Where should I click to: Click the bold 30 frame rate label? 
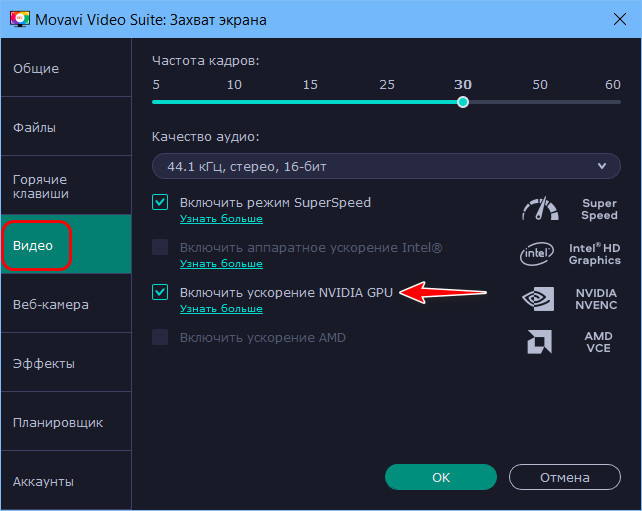tap(463, 84)
